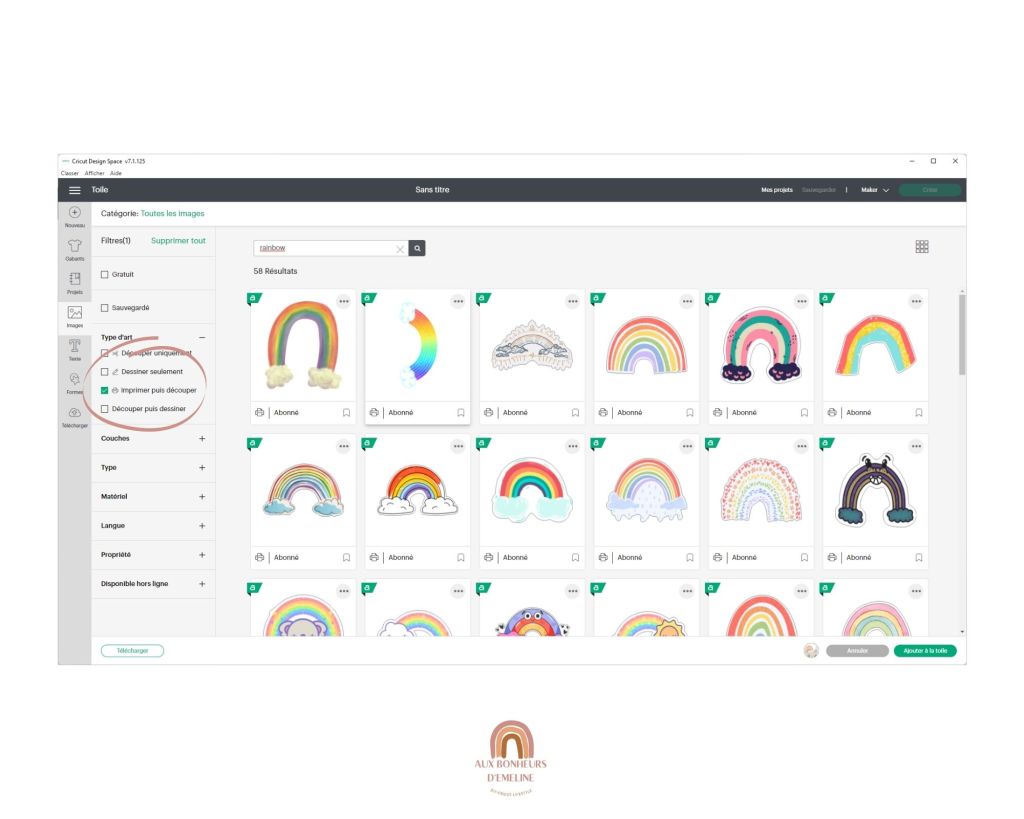This screenshot has height=819, width=1024.
Task: Open the Maker machine dropdown
Action: pyautogui.click(x=875, y=190)
